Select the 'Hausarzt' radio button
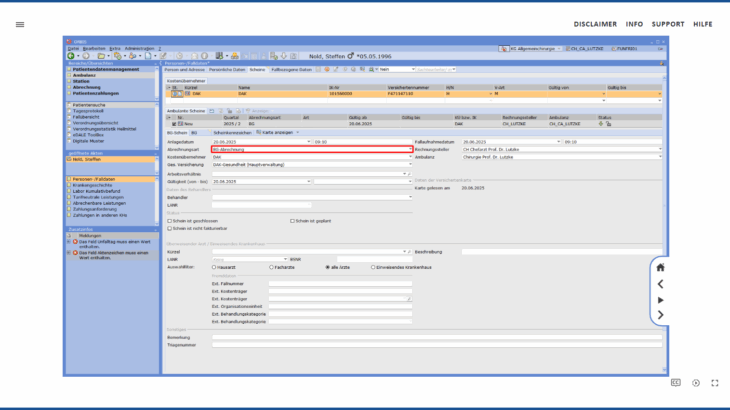This screenshot has width=730, height=410. (214, 267)
